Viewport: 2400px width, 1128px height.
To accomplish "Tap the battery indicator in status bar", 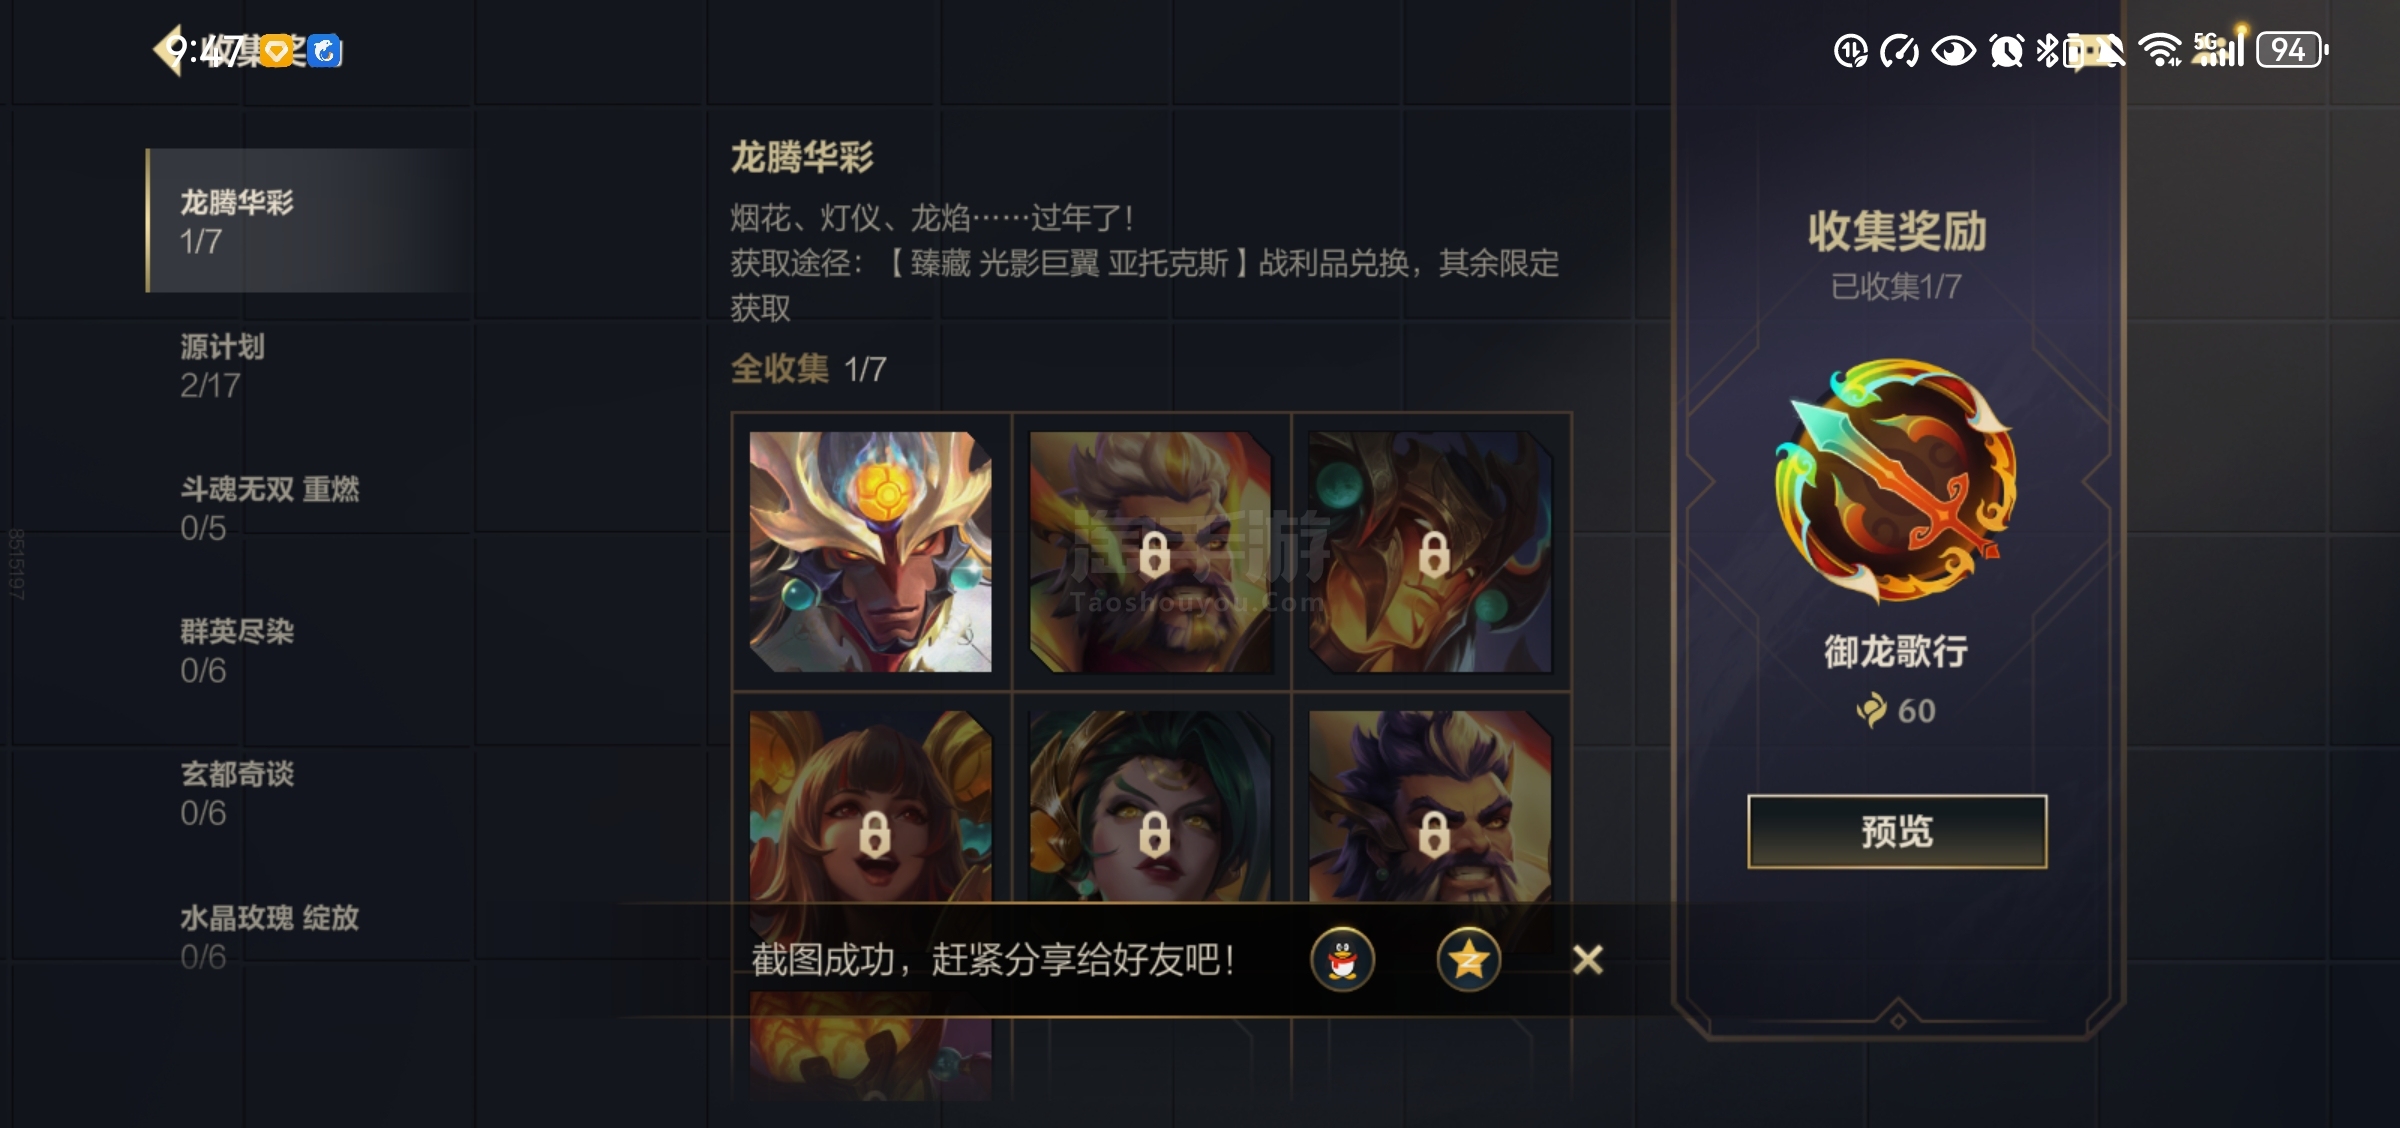I will [x=2292, y=50].
